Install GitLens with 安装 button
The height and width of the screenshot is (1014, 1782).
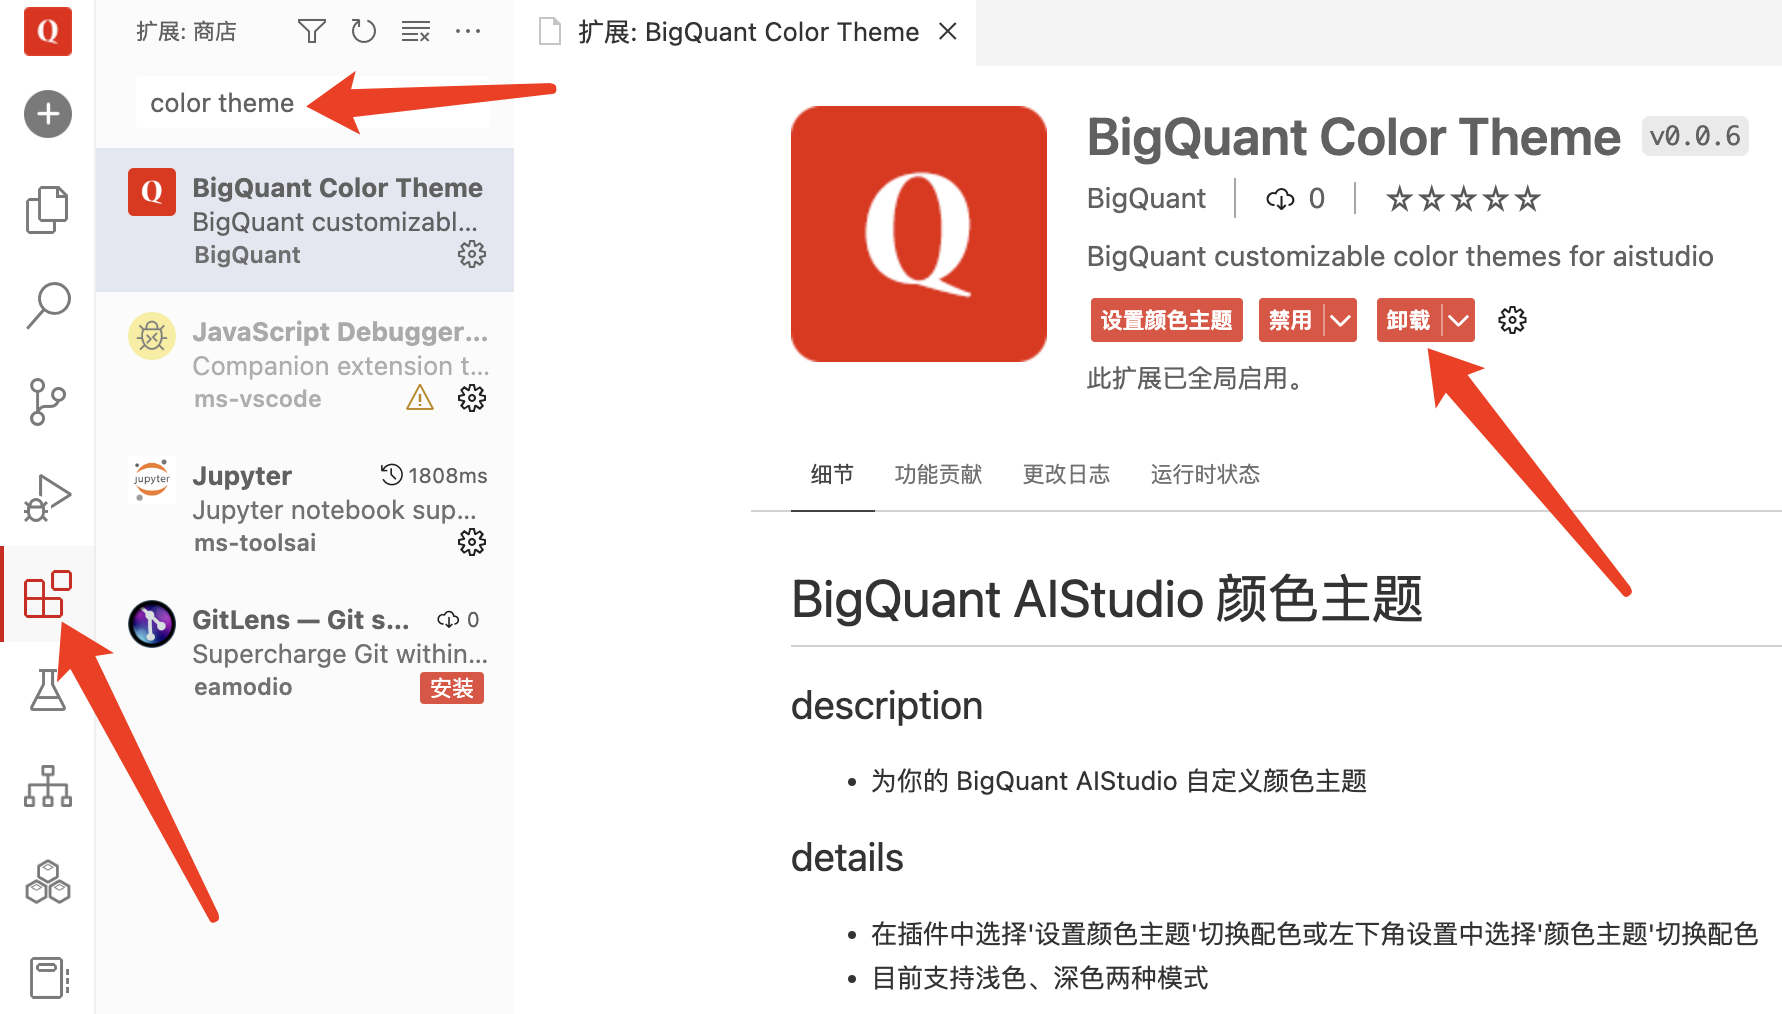tap(452, 688)
